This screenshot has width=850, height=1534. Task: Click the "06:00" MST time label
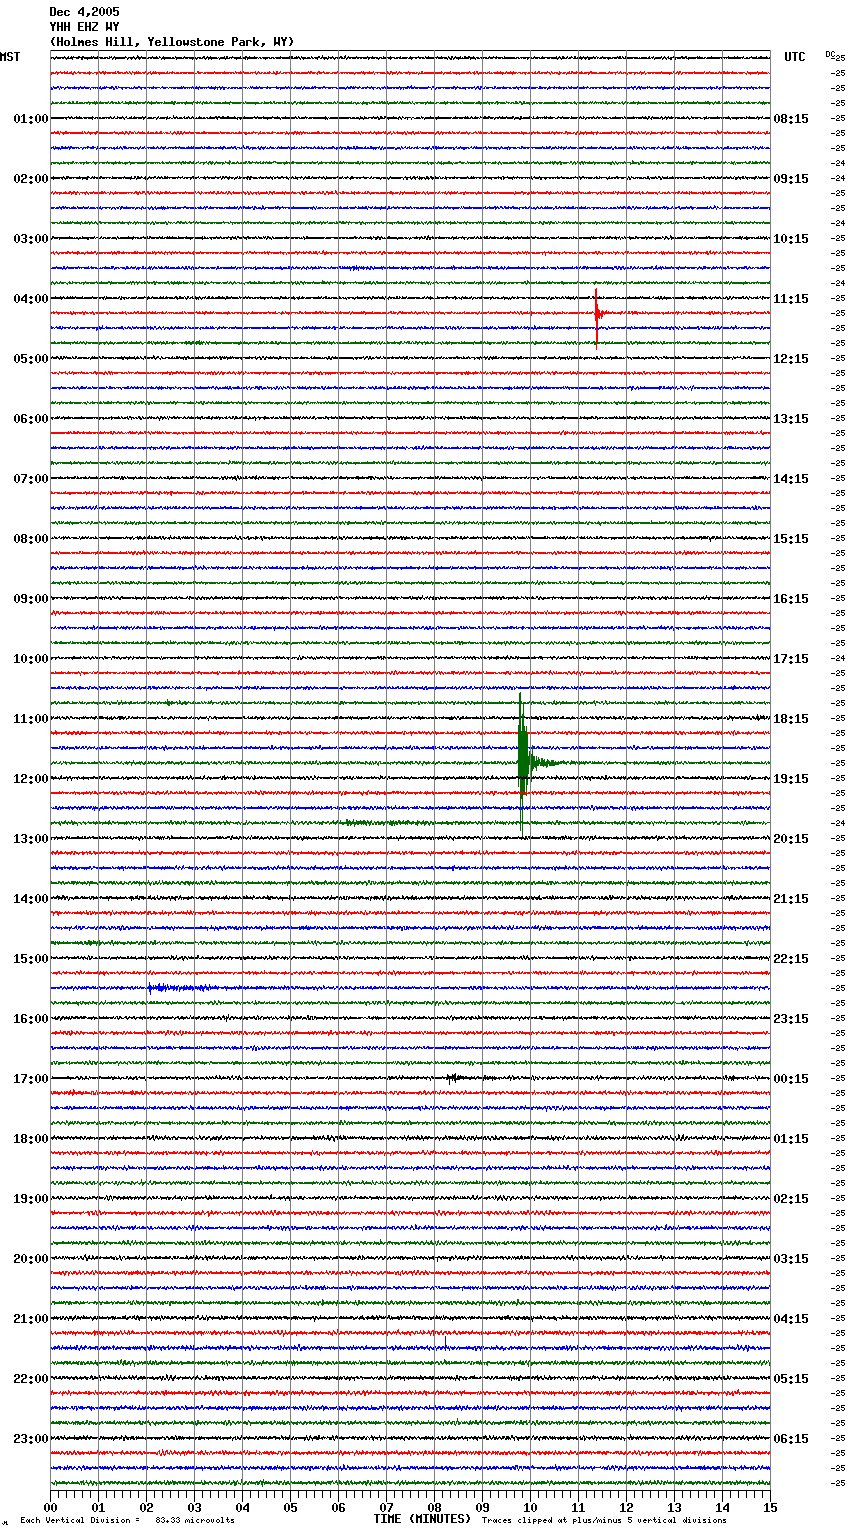31,419
